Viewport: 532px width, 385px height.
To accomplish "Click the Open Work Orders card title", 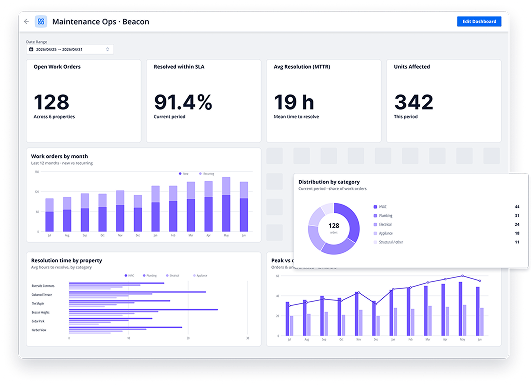I will coord(57,67).
